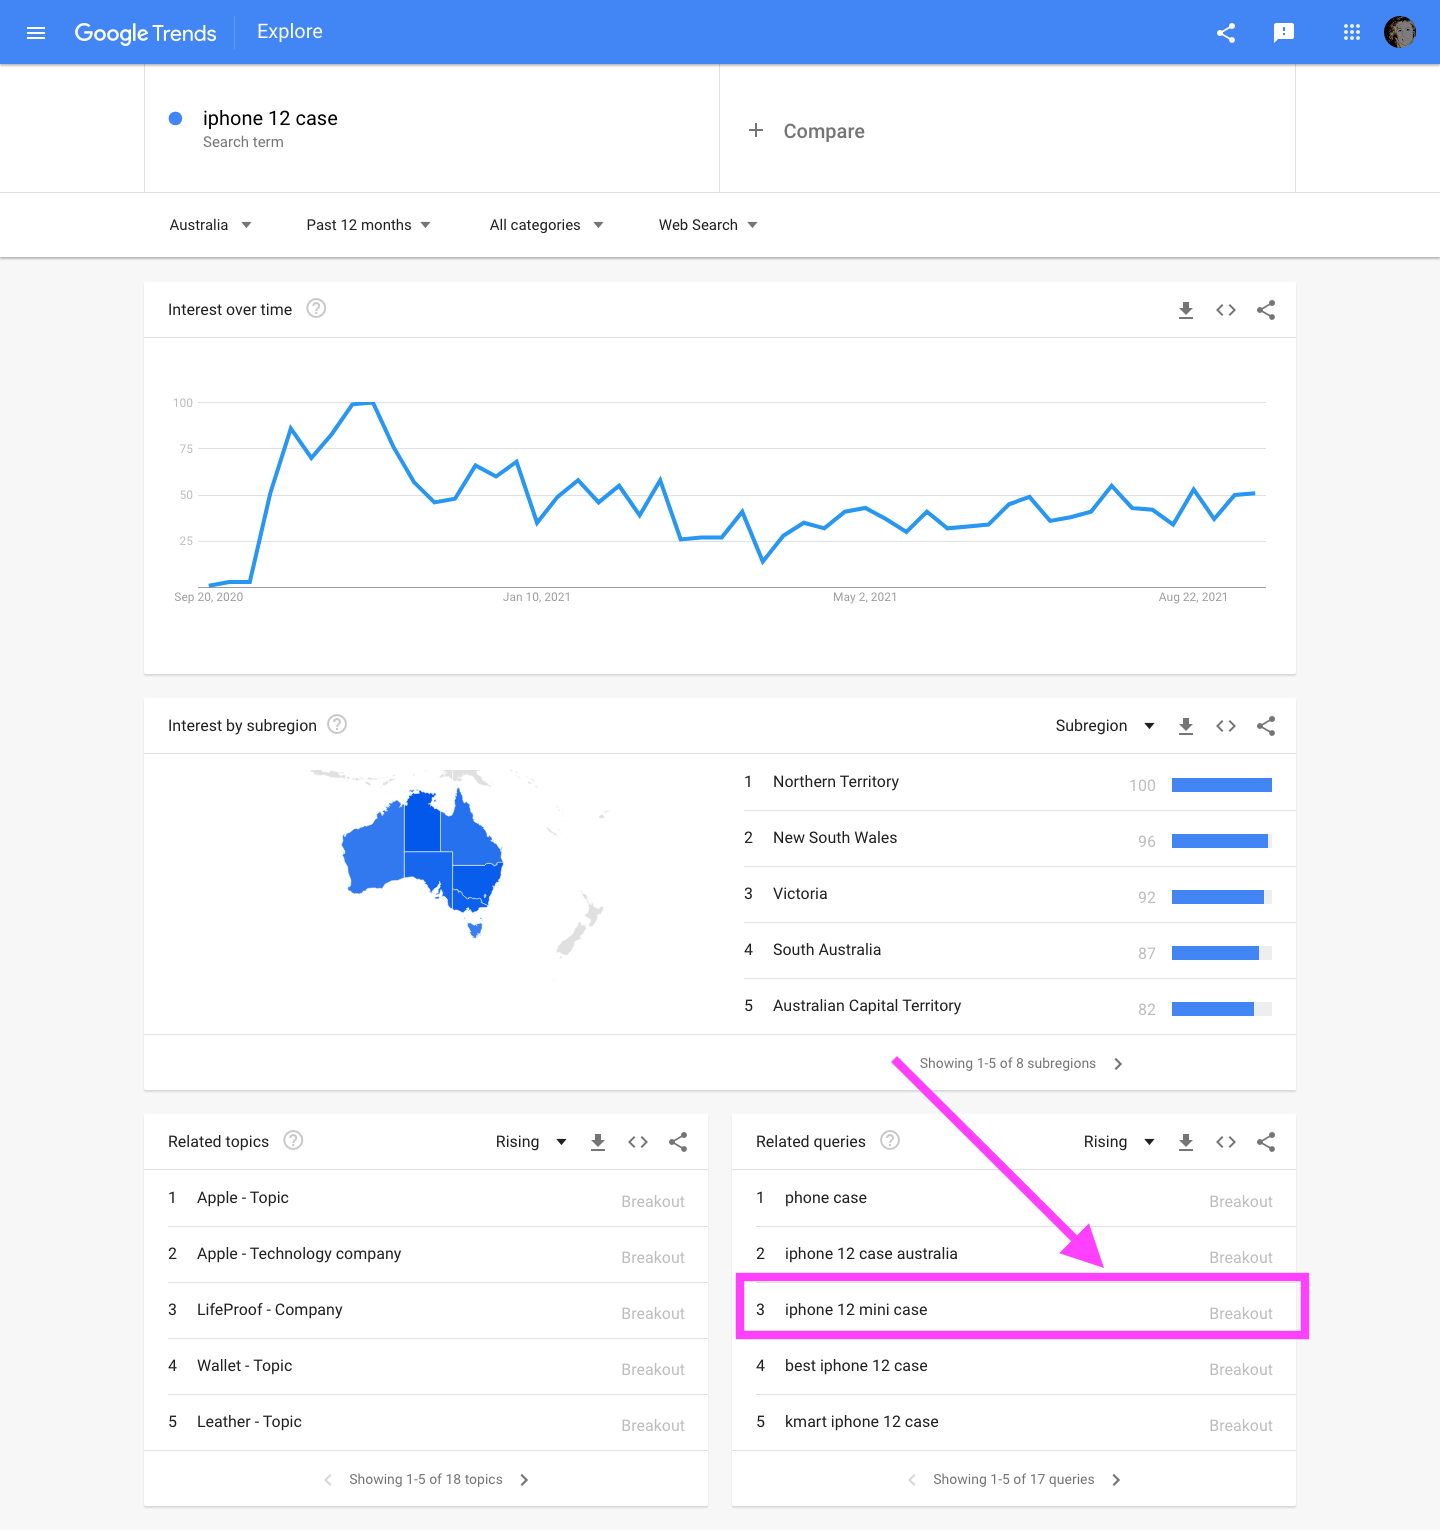Share the Interest over time chart
The width and height of the screenshot is (1440, 1530).
pos(1266,310)
